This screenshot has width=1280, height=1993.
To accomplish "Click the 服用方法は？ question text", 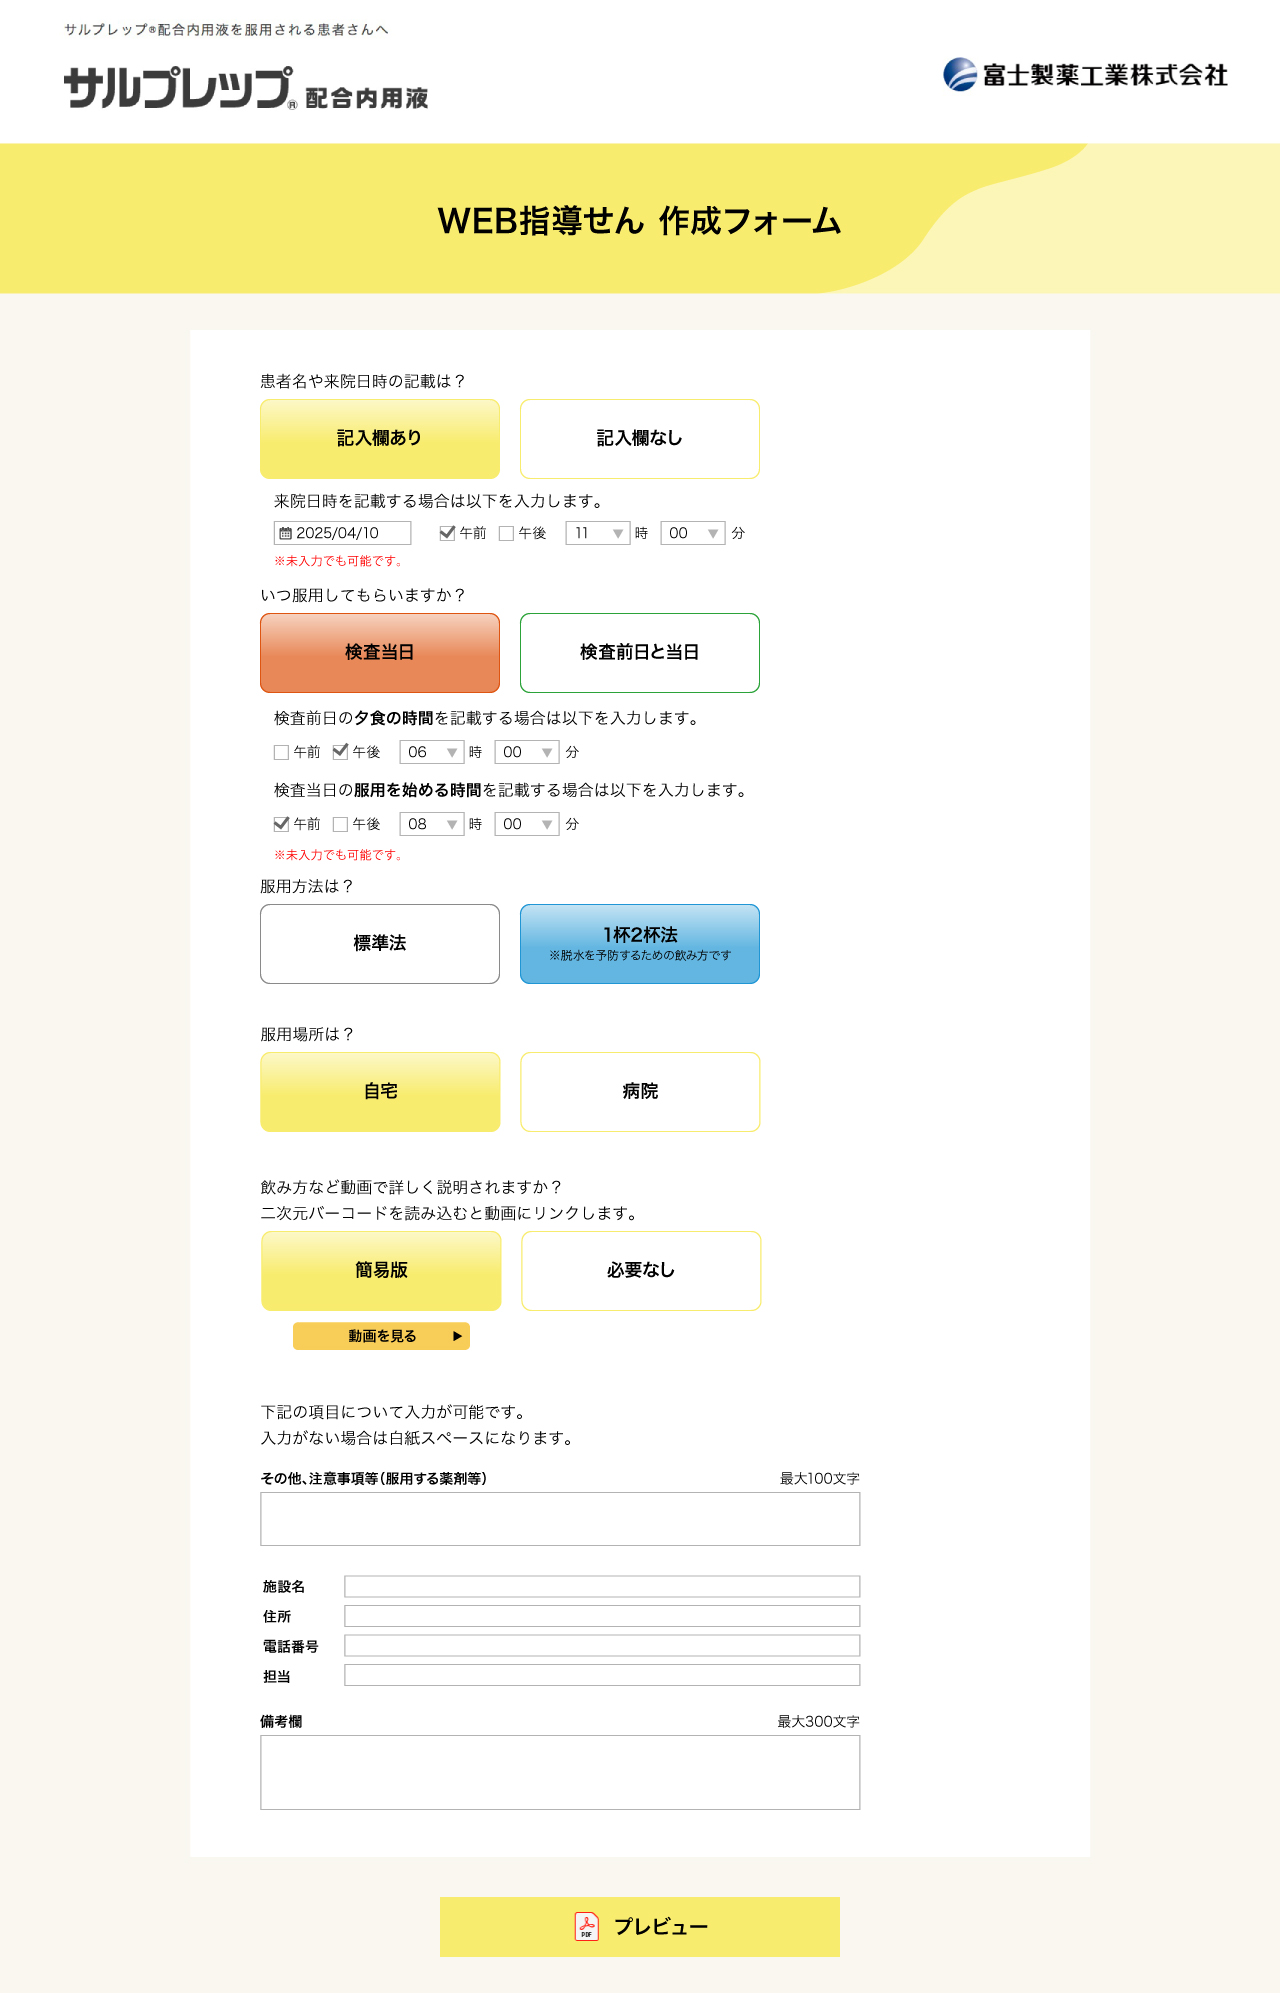I will click(x=307, y=886).
